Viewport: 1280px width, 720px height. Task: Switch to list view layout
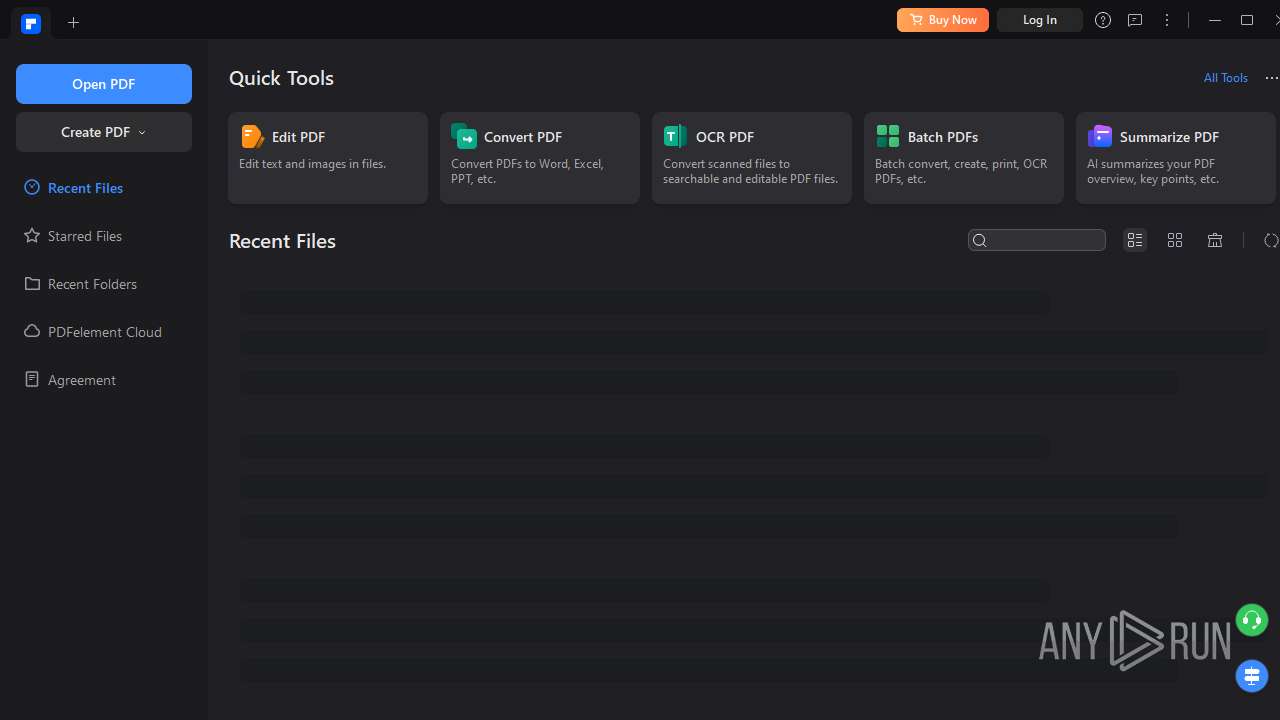click(1135, 240)
